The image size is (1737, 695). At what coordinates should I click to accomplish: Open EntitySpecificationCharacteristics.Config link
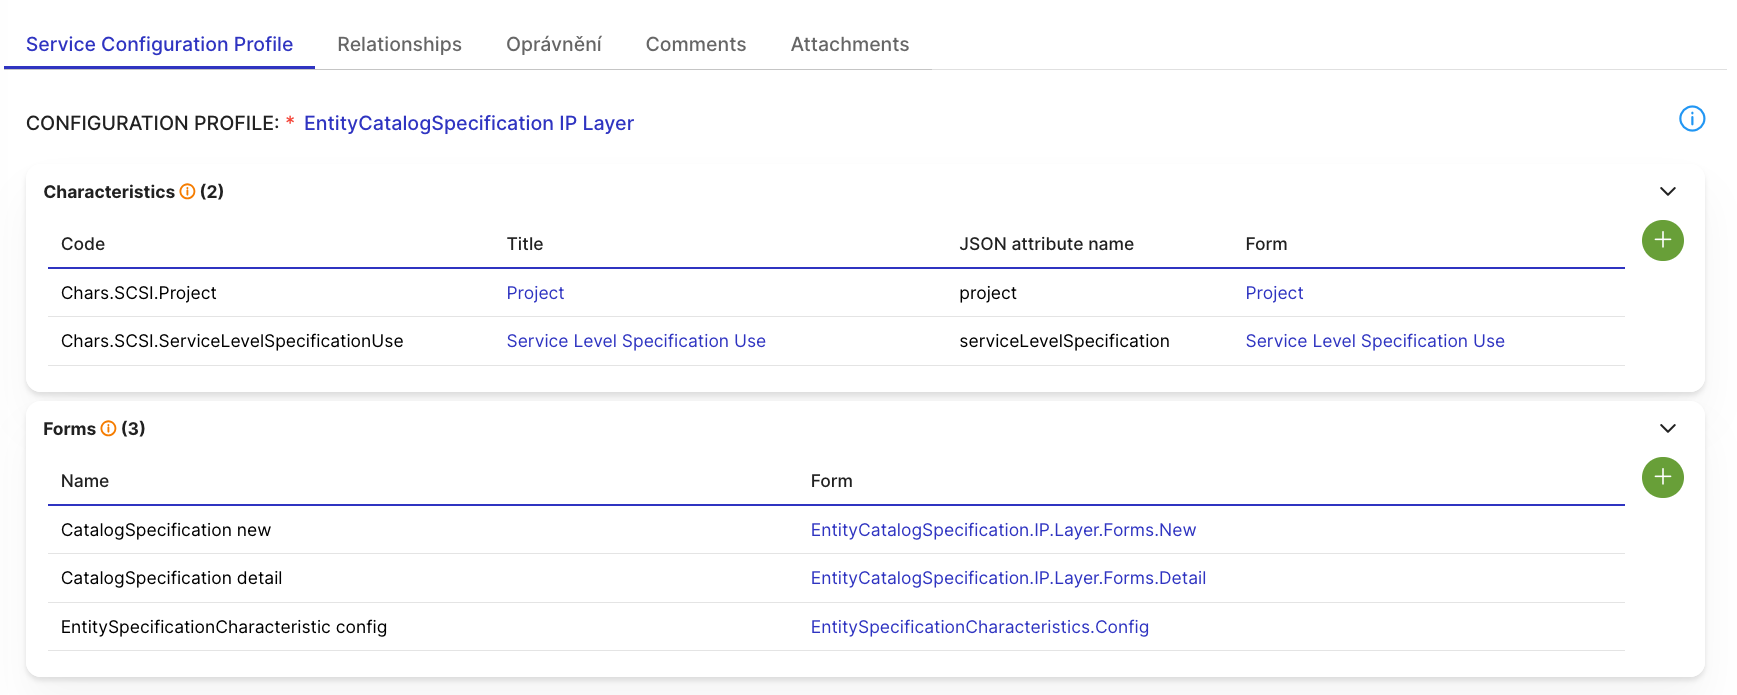click(x=979, y=627)
